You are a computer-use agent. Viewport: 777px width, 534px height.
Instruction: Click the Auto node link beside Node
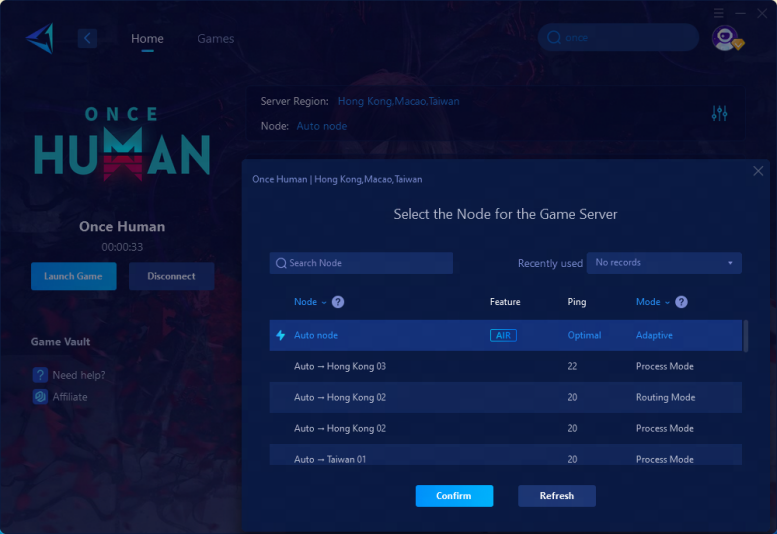[322, 126]
